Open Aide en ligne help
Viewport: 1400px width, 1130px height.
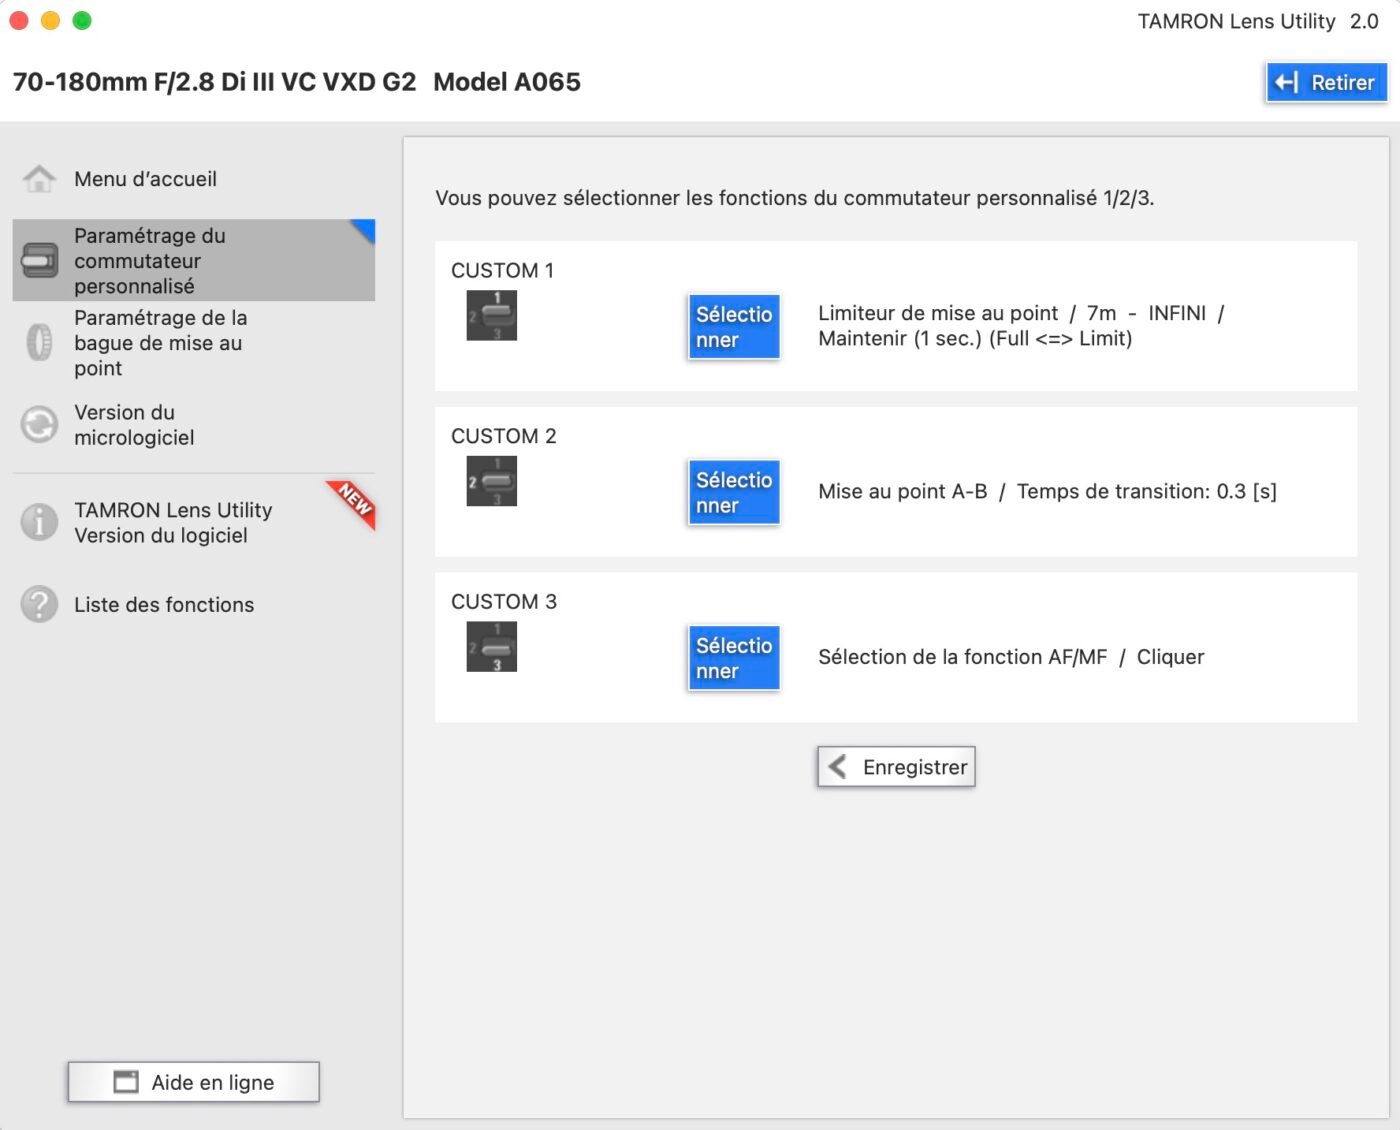tap(194, 1082)
